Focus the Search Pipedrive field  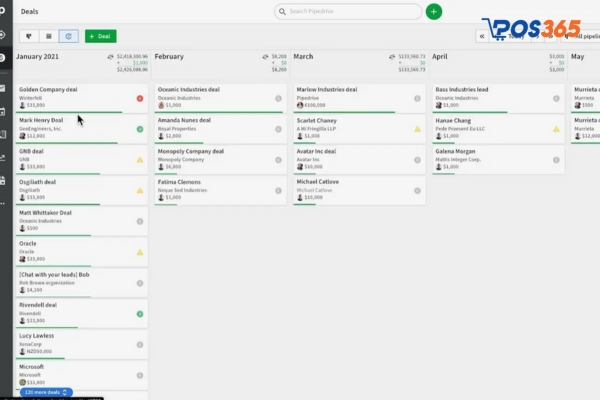click(x=348, y=11)
